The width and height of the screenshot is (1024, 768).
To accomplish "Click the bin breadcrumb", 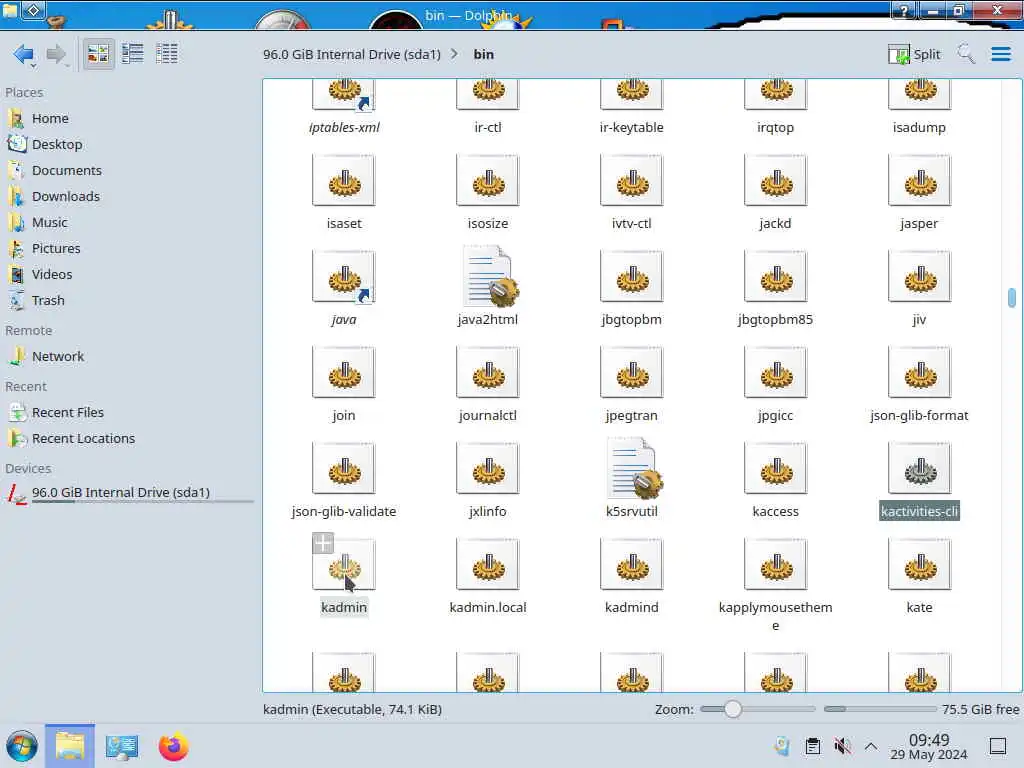I will click(483, 54).
